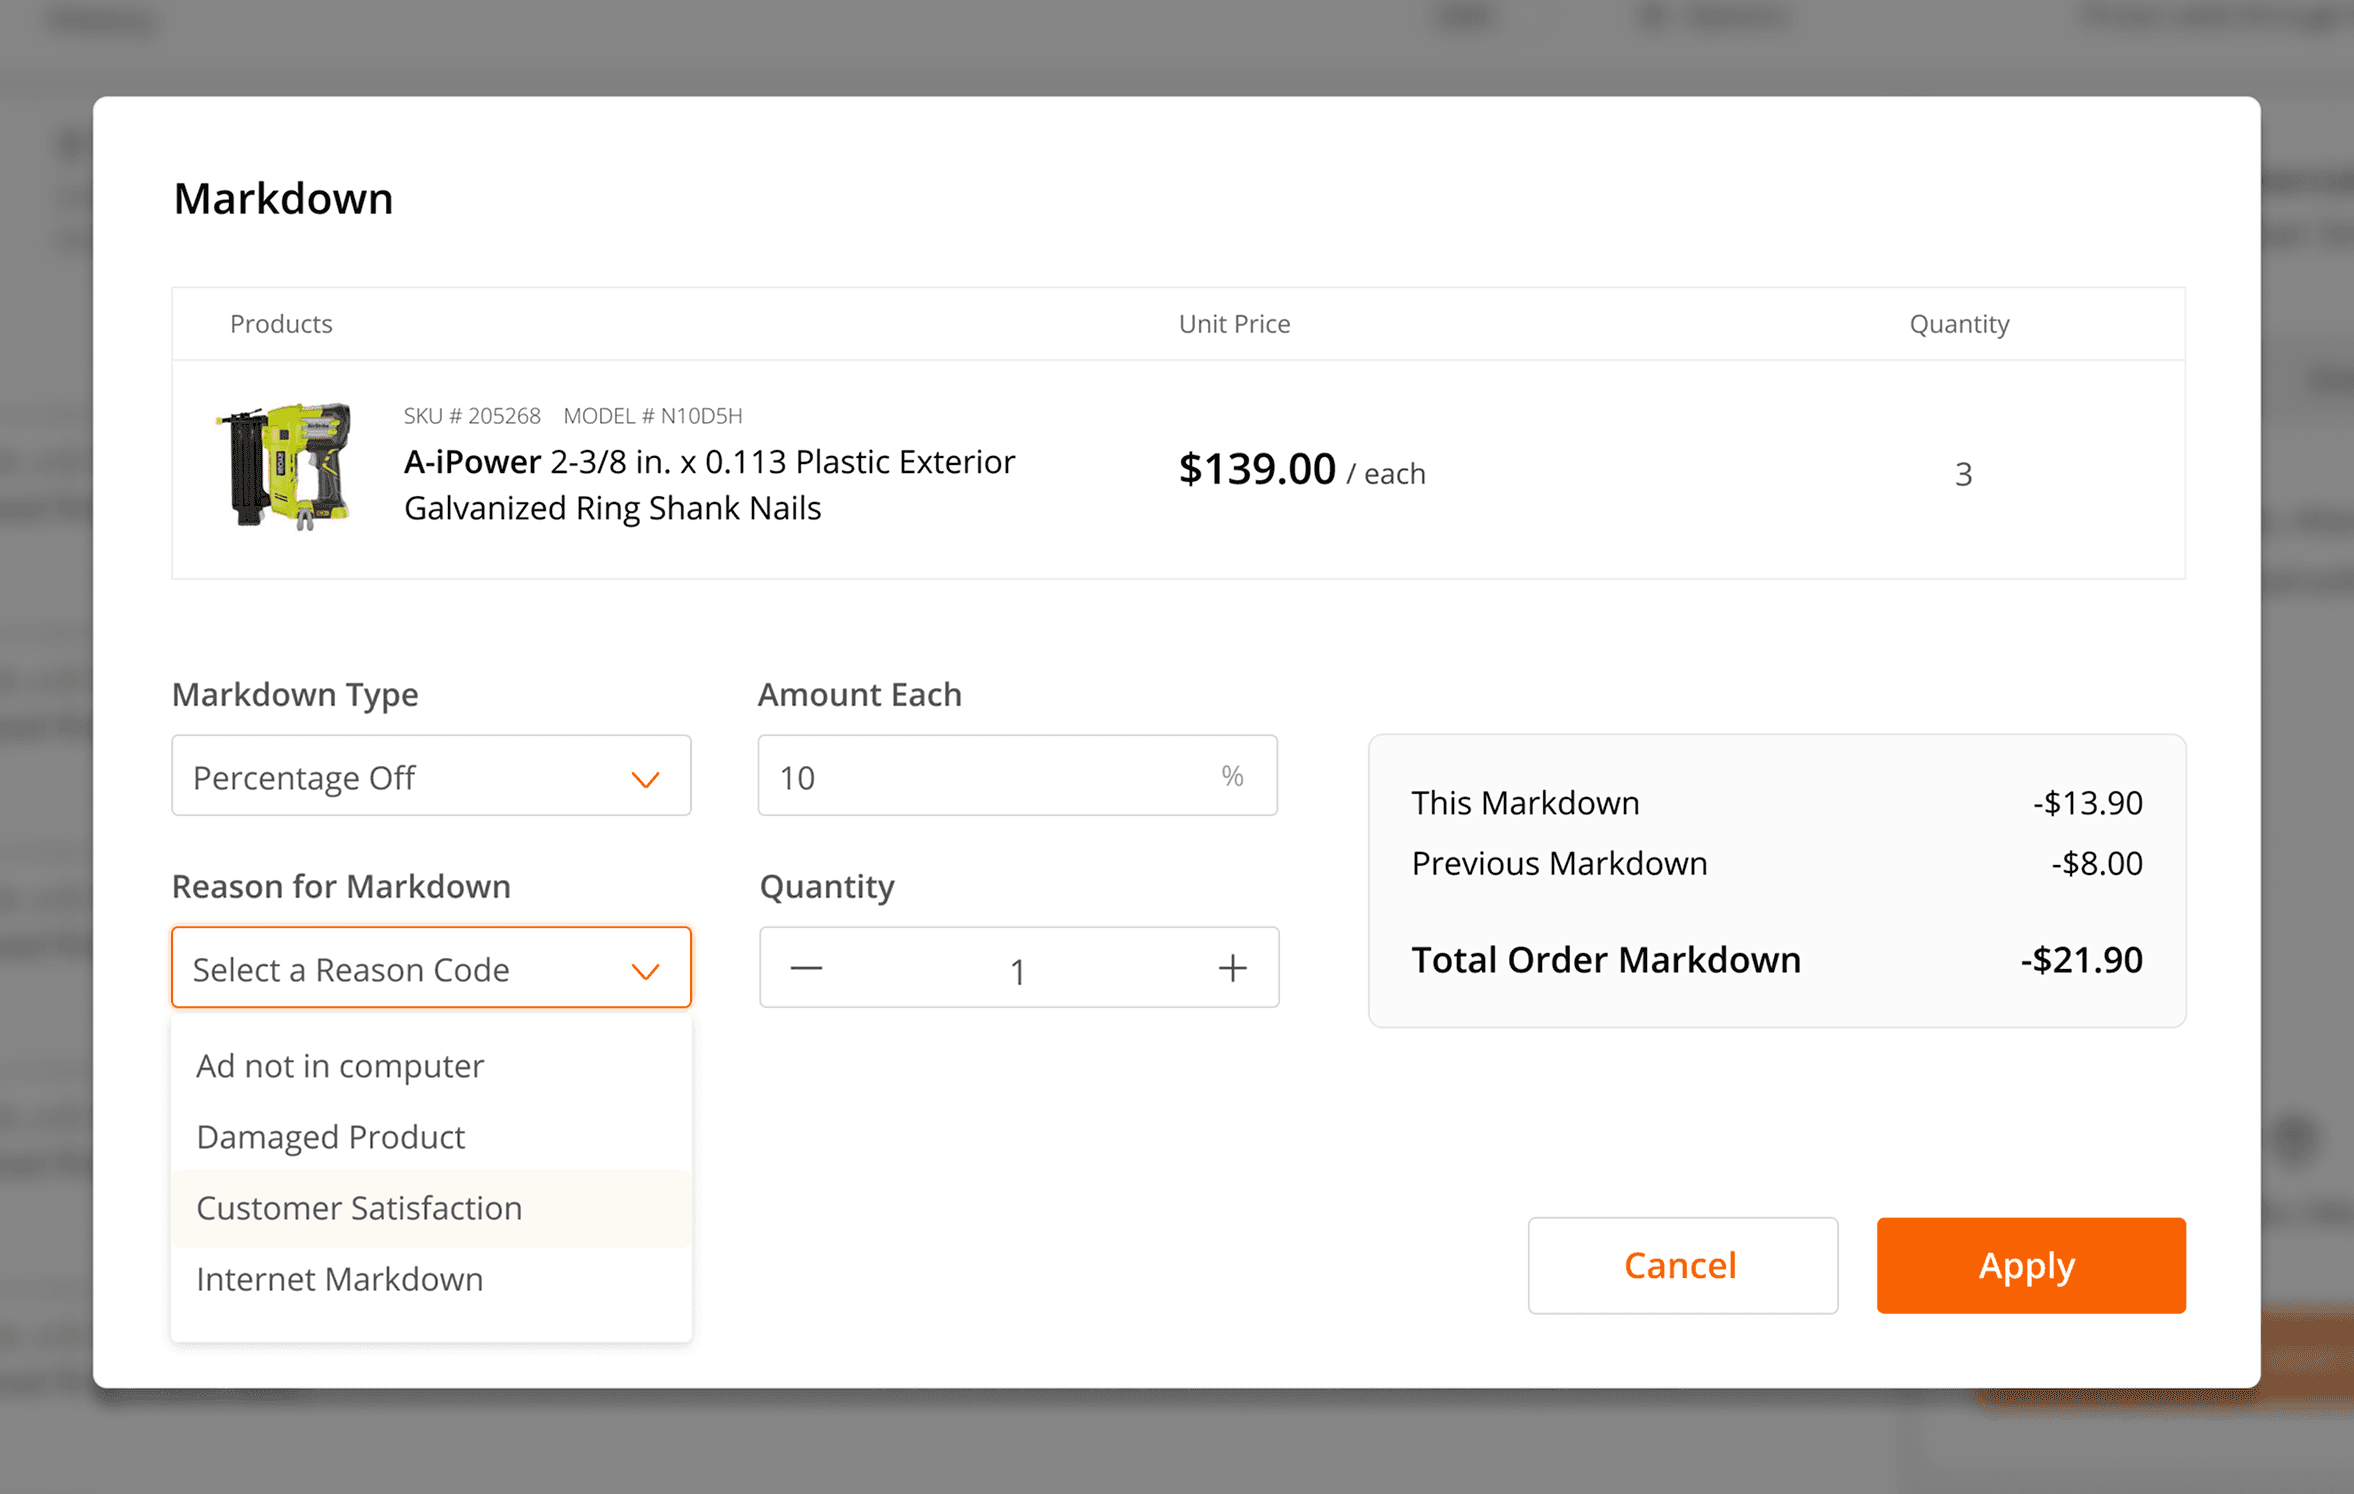
Task: Click the Reason Code chevron arrow
Action: coord(645,971)
